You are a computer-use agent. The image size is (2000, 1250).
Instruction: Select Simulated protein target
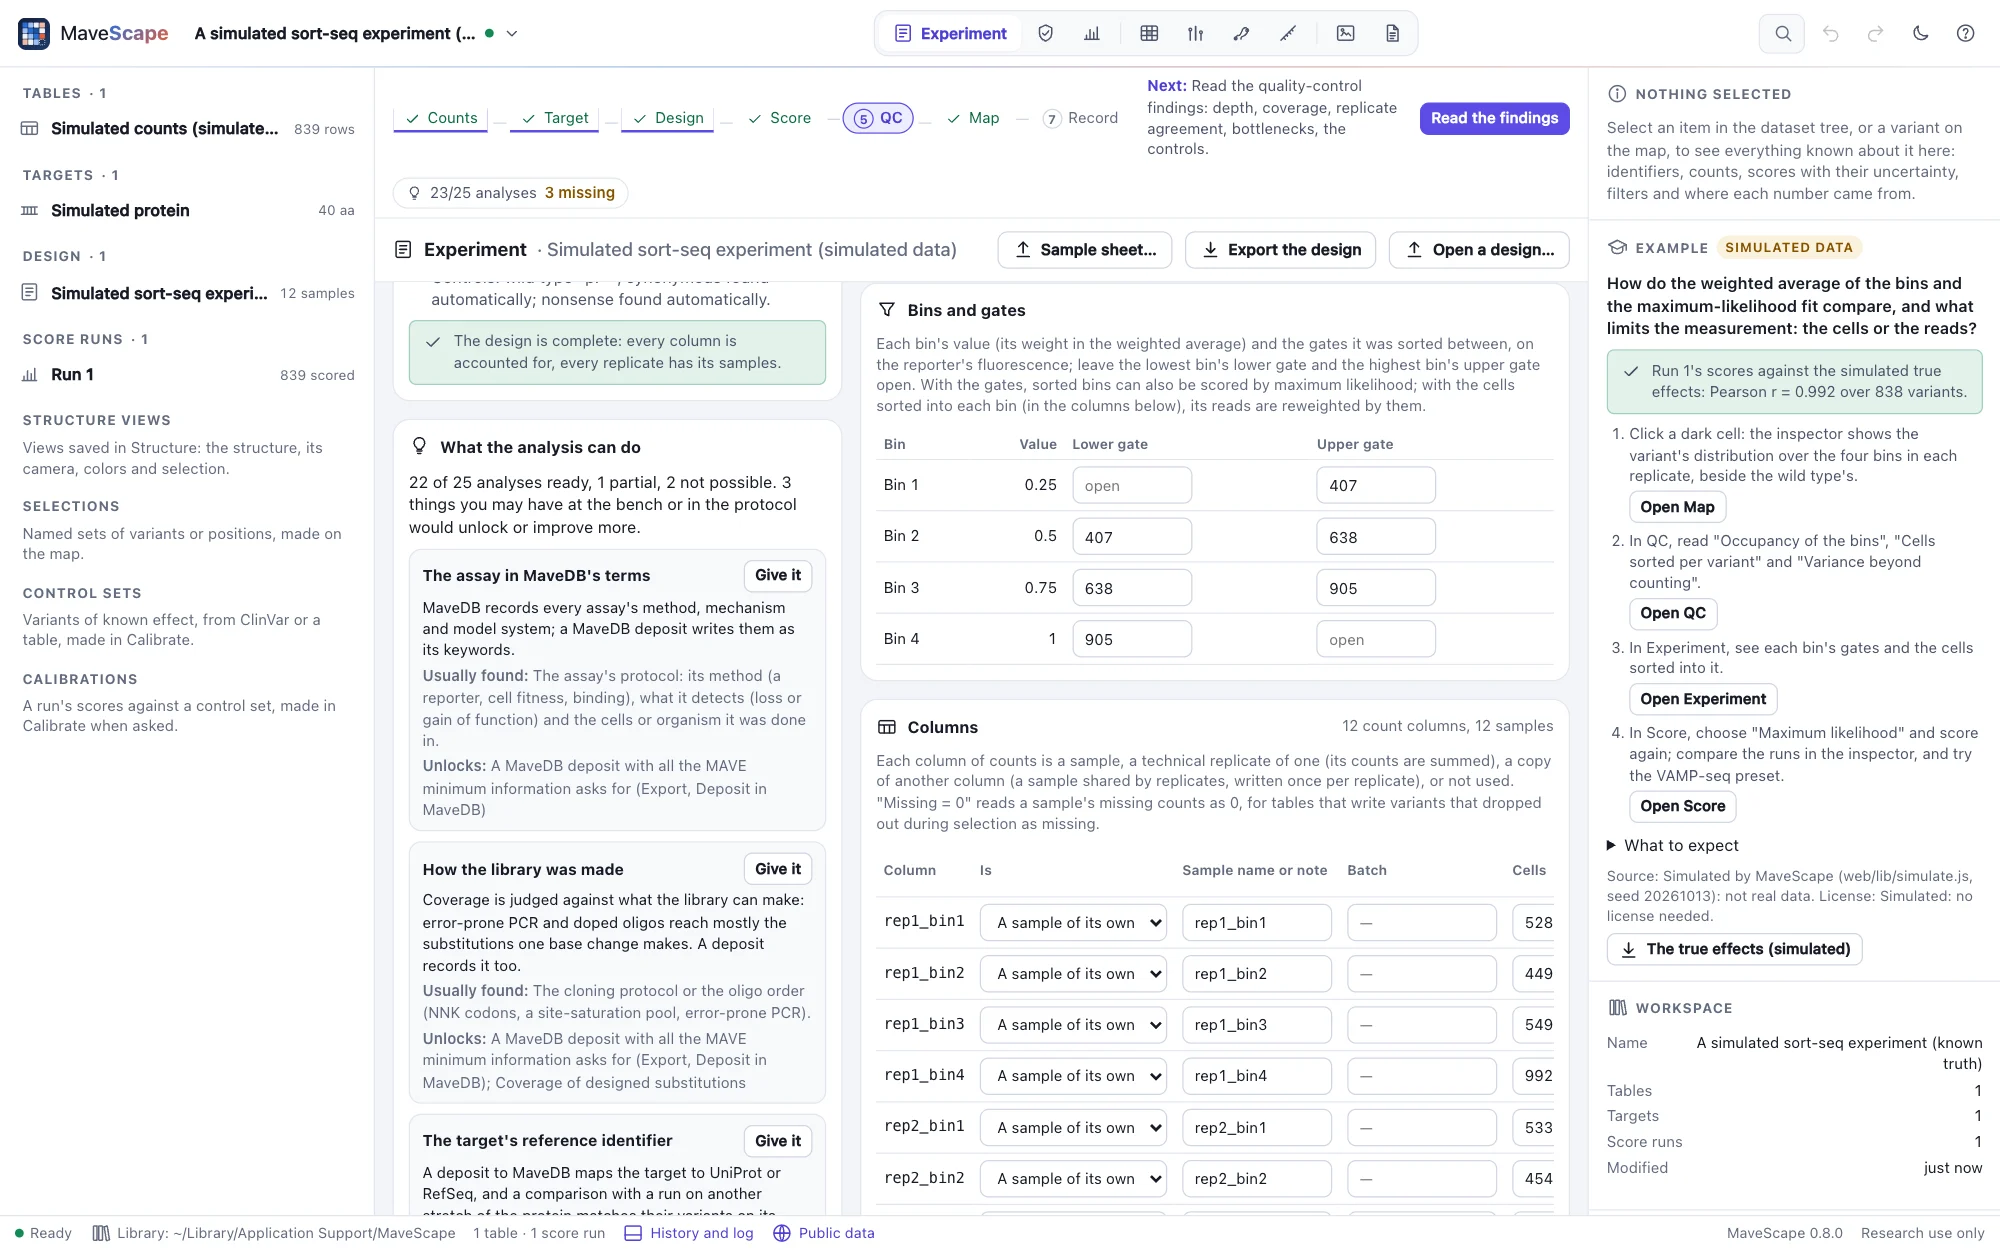point(188,211)
